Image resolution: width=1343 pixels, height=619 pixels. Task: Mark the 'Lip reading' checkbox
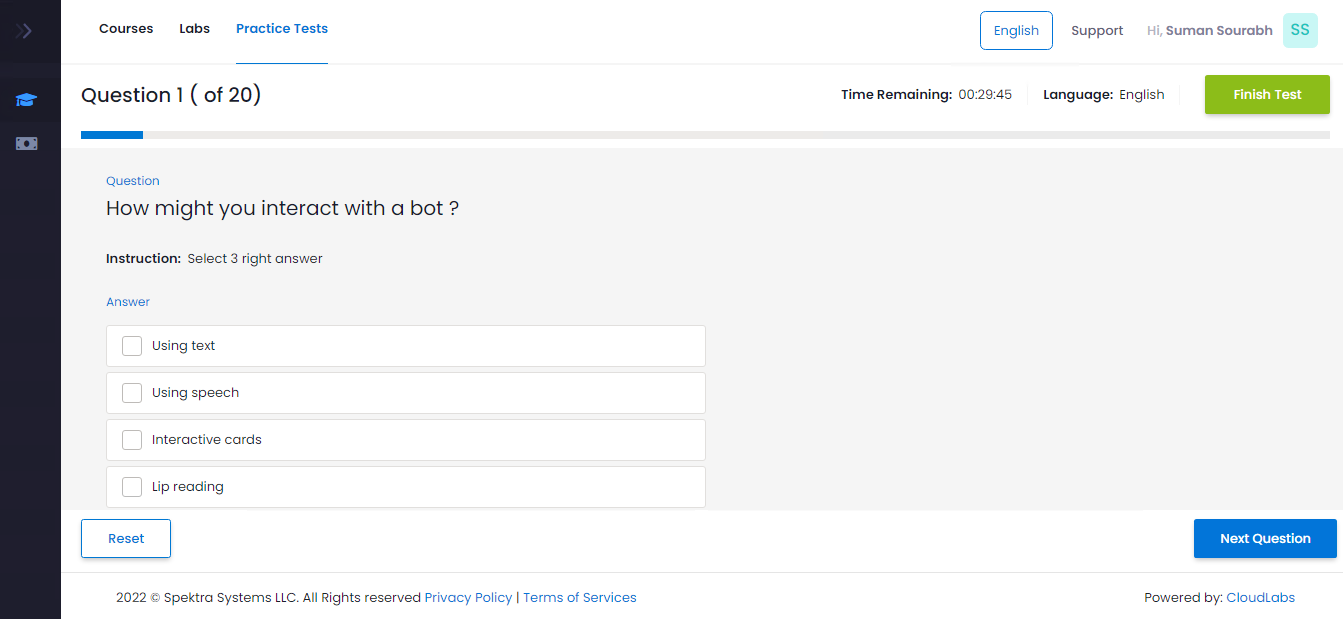click(132, 487)
